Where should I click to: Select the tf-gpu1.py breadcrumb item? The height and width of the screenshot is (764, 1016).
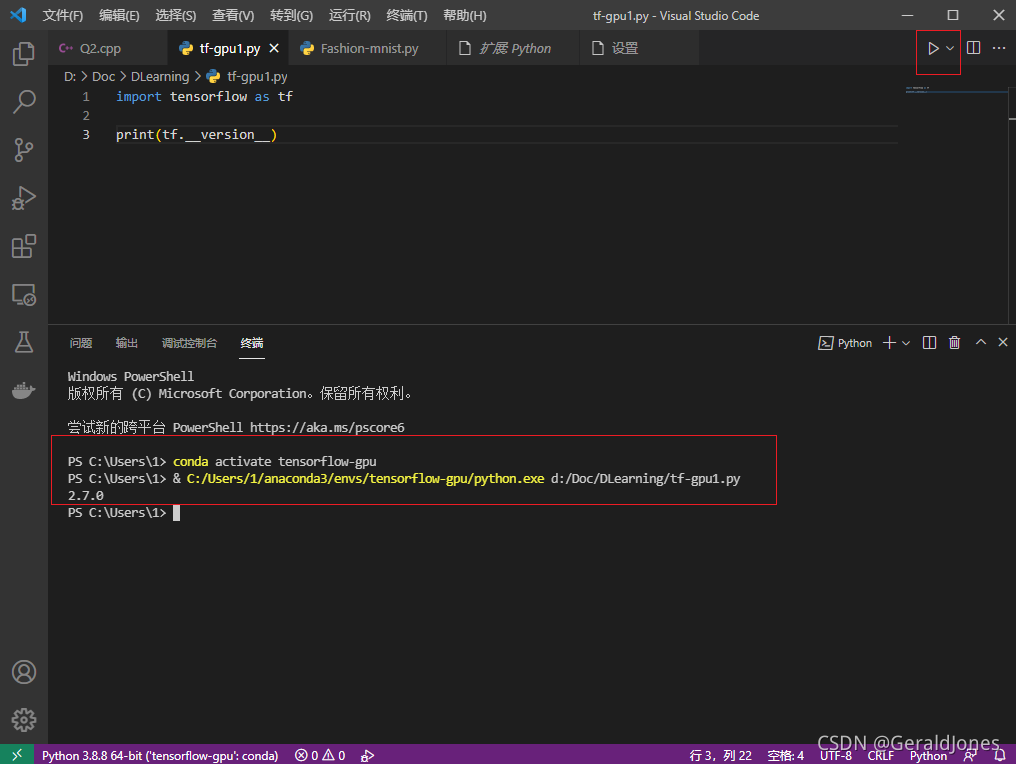[x=248, y=76]
